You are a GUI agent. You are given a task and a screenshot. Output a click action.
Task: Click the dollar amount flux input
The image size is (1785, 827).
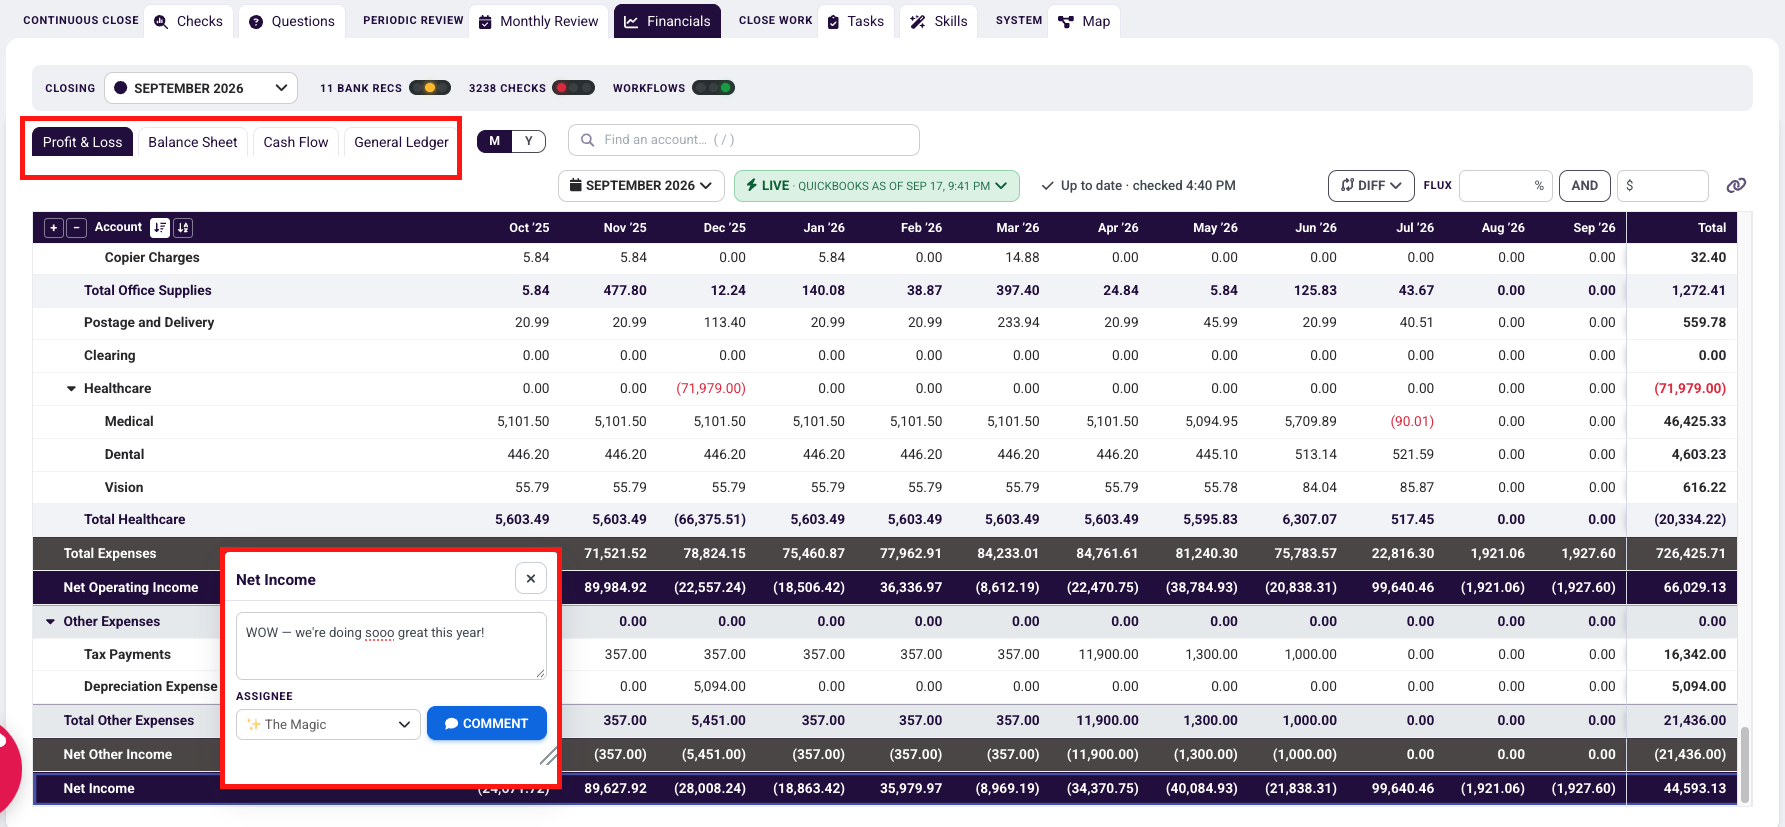1662,186
